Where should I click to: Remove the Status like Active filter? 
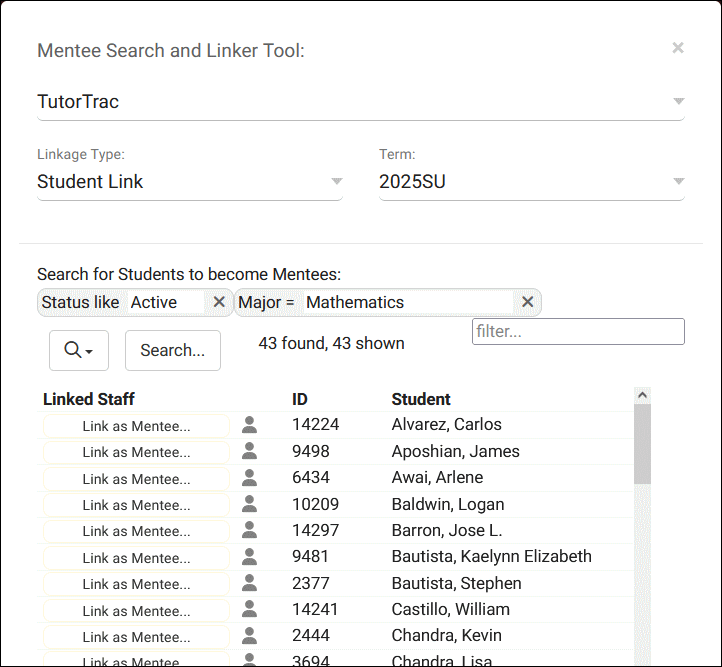pos(219,302)
